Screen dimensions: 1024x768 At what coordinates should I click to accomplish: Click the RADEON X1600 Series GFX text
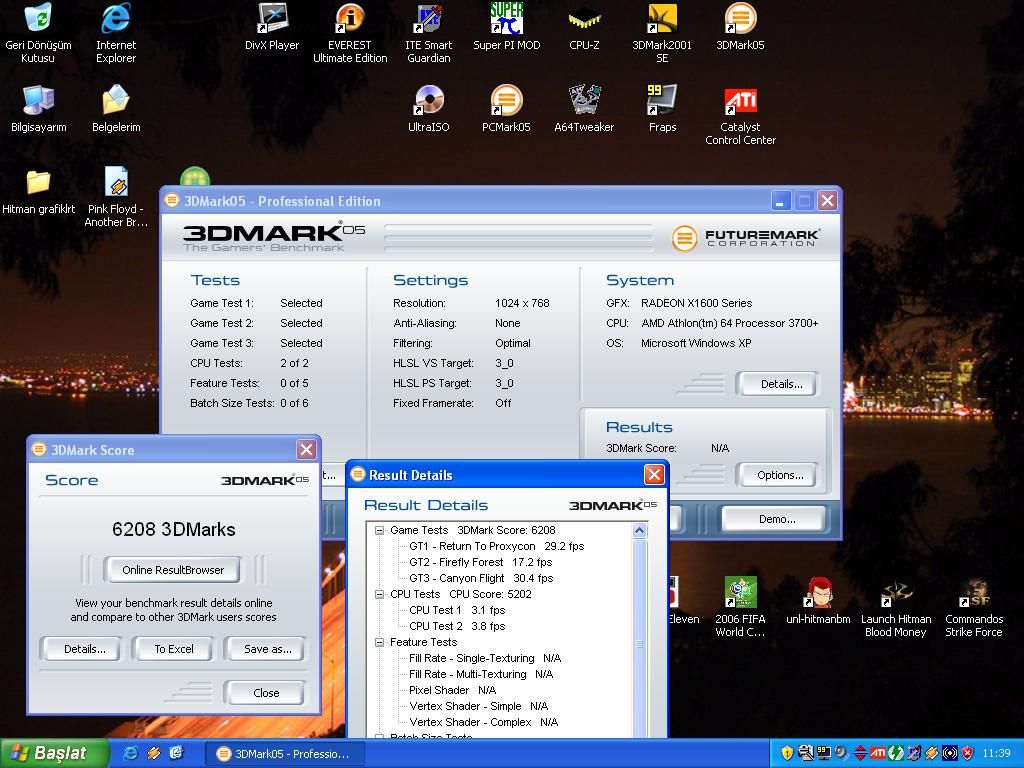click(696, 303)
